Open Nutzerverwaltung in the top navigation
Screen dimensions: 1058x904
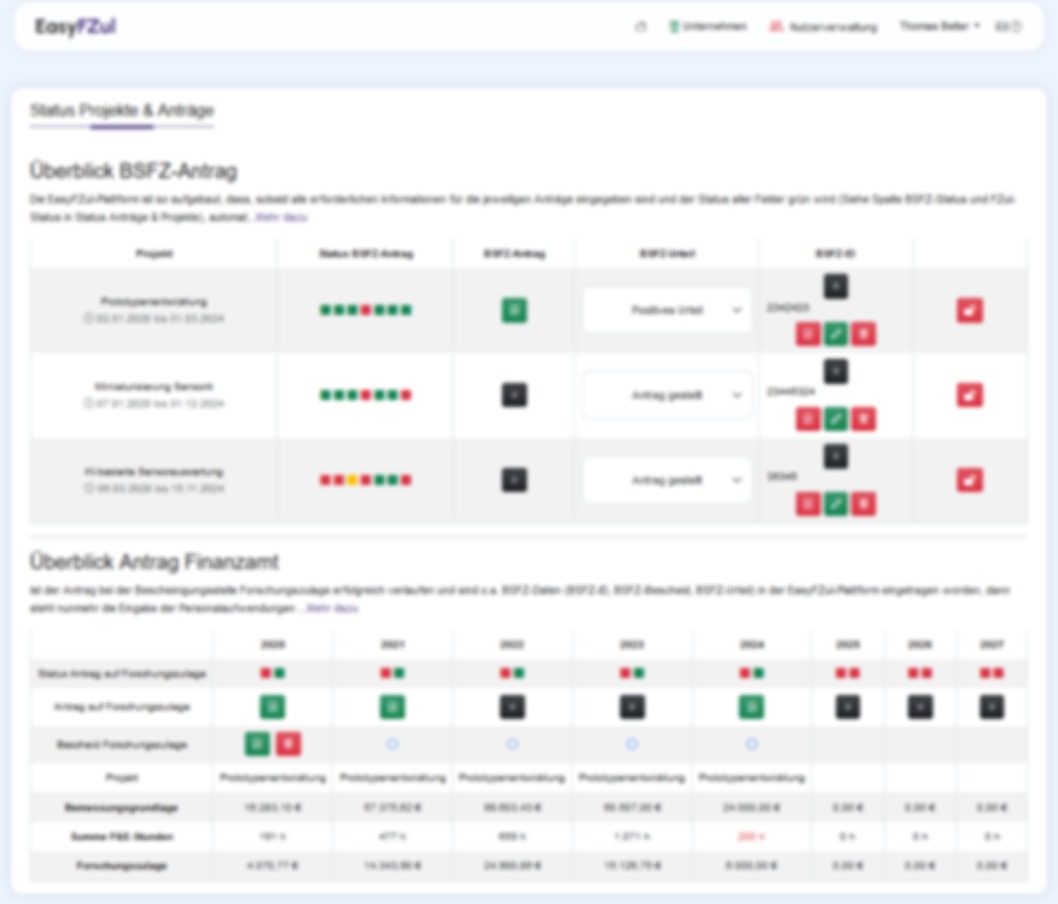click(x=823, y=27)
